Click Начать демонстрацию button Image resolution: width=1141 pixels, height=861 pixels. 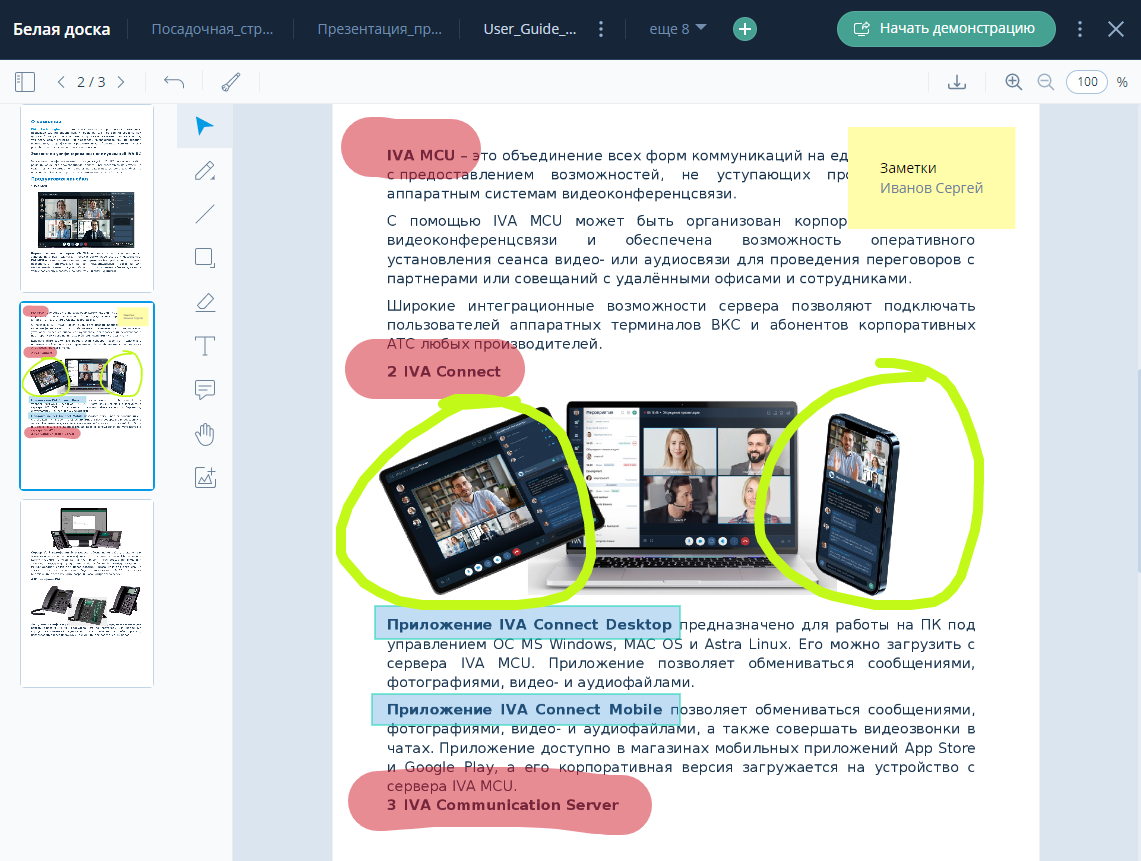[x=945, y=29]
